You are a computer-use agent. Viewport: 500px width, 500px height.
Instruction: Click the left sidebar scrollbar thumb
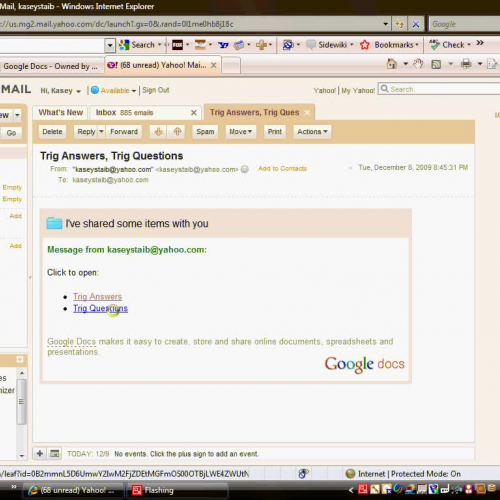21,402
